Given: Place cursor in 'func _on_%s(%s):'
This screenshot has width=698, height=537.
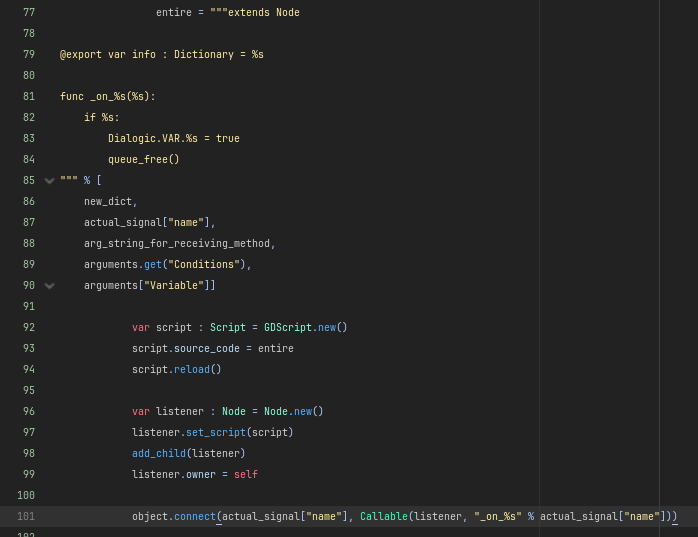Looking at the screenshot, I should pos(107,96).
